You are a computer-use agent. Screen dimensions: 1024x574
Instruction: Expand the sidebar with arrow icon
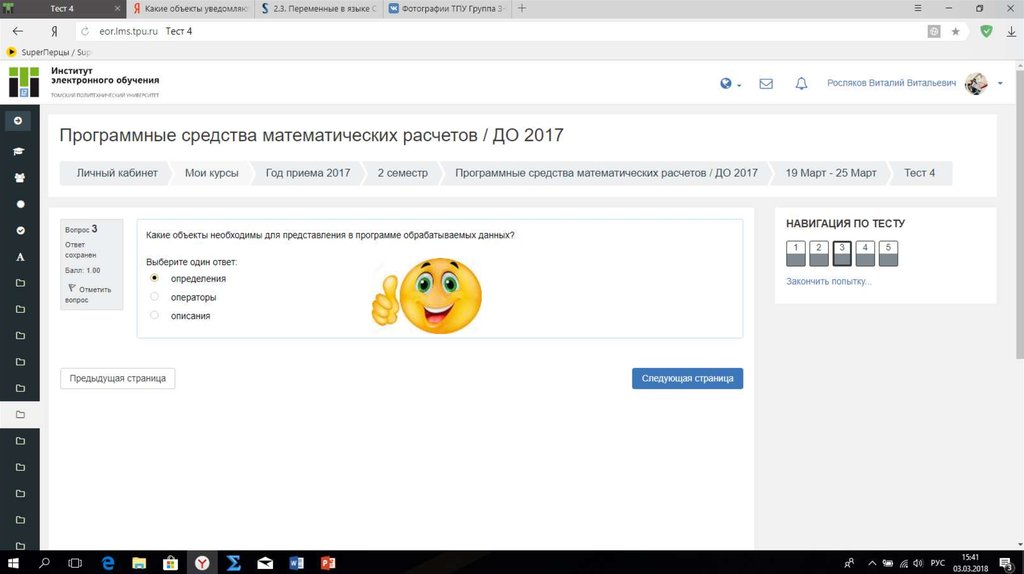pyautogui.click(x=18, y=121)
